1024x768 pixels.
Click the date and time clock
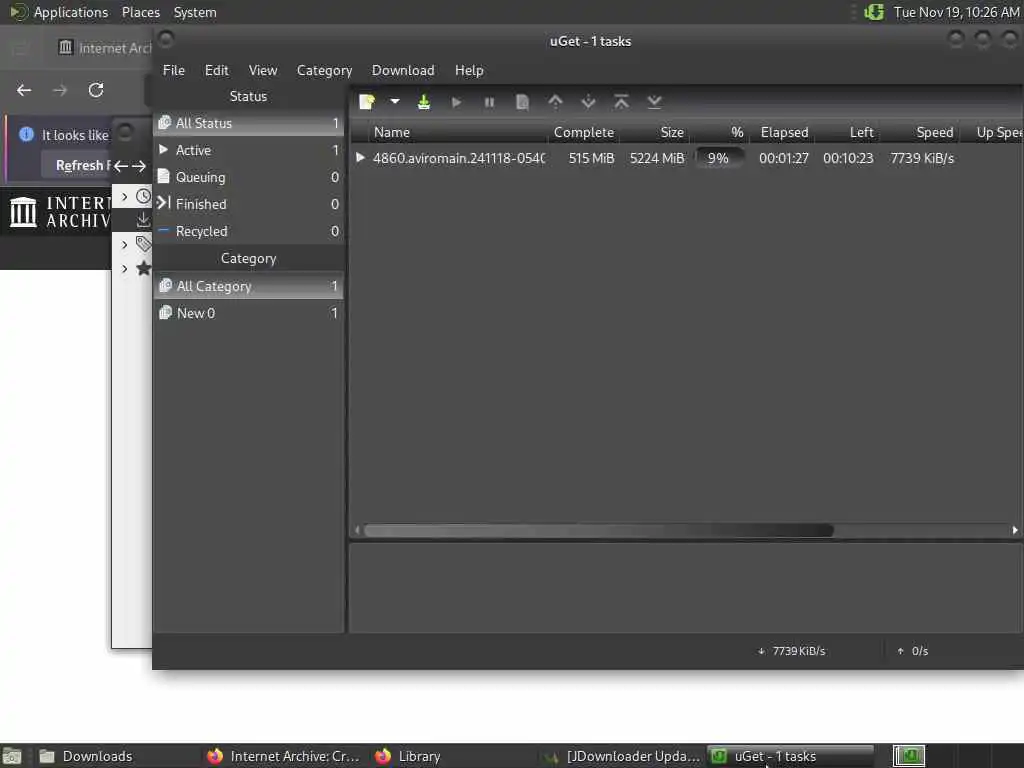[956, 12]
